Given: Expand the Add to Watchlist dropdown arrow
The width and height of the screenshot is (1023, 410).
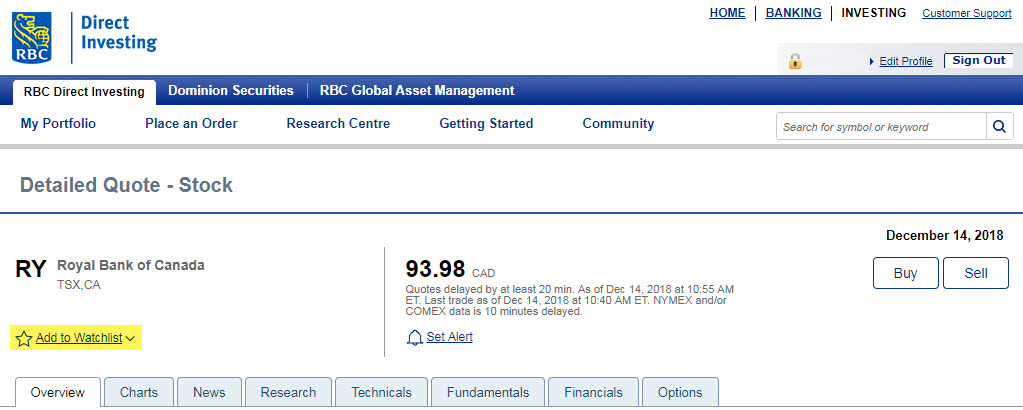Looking at the screenshot, I should 131,339.
